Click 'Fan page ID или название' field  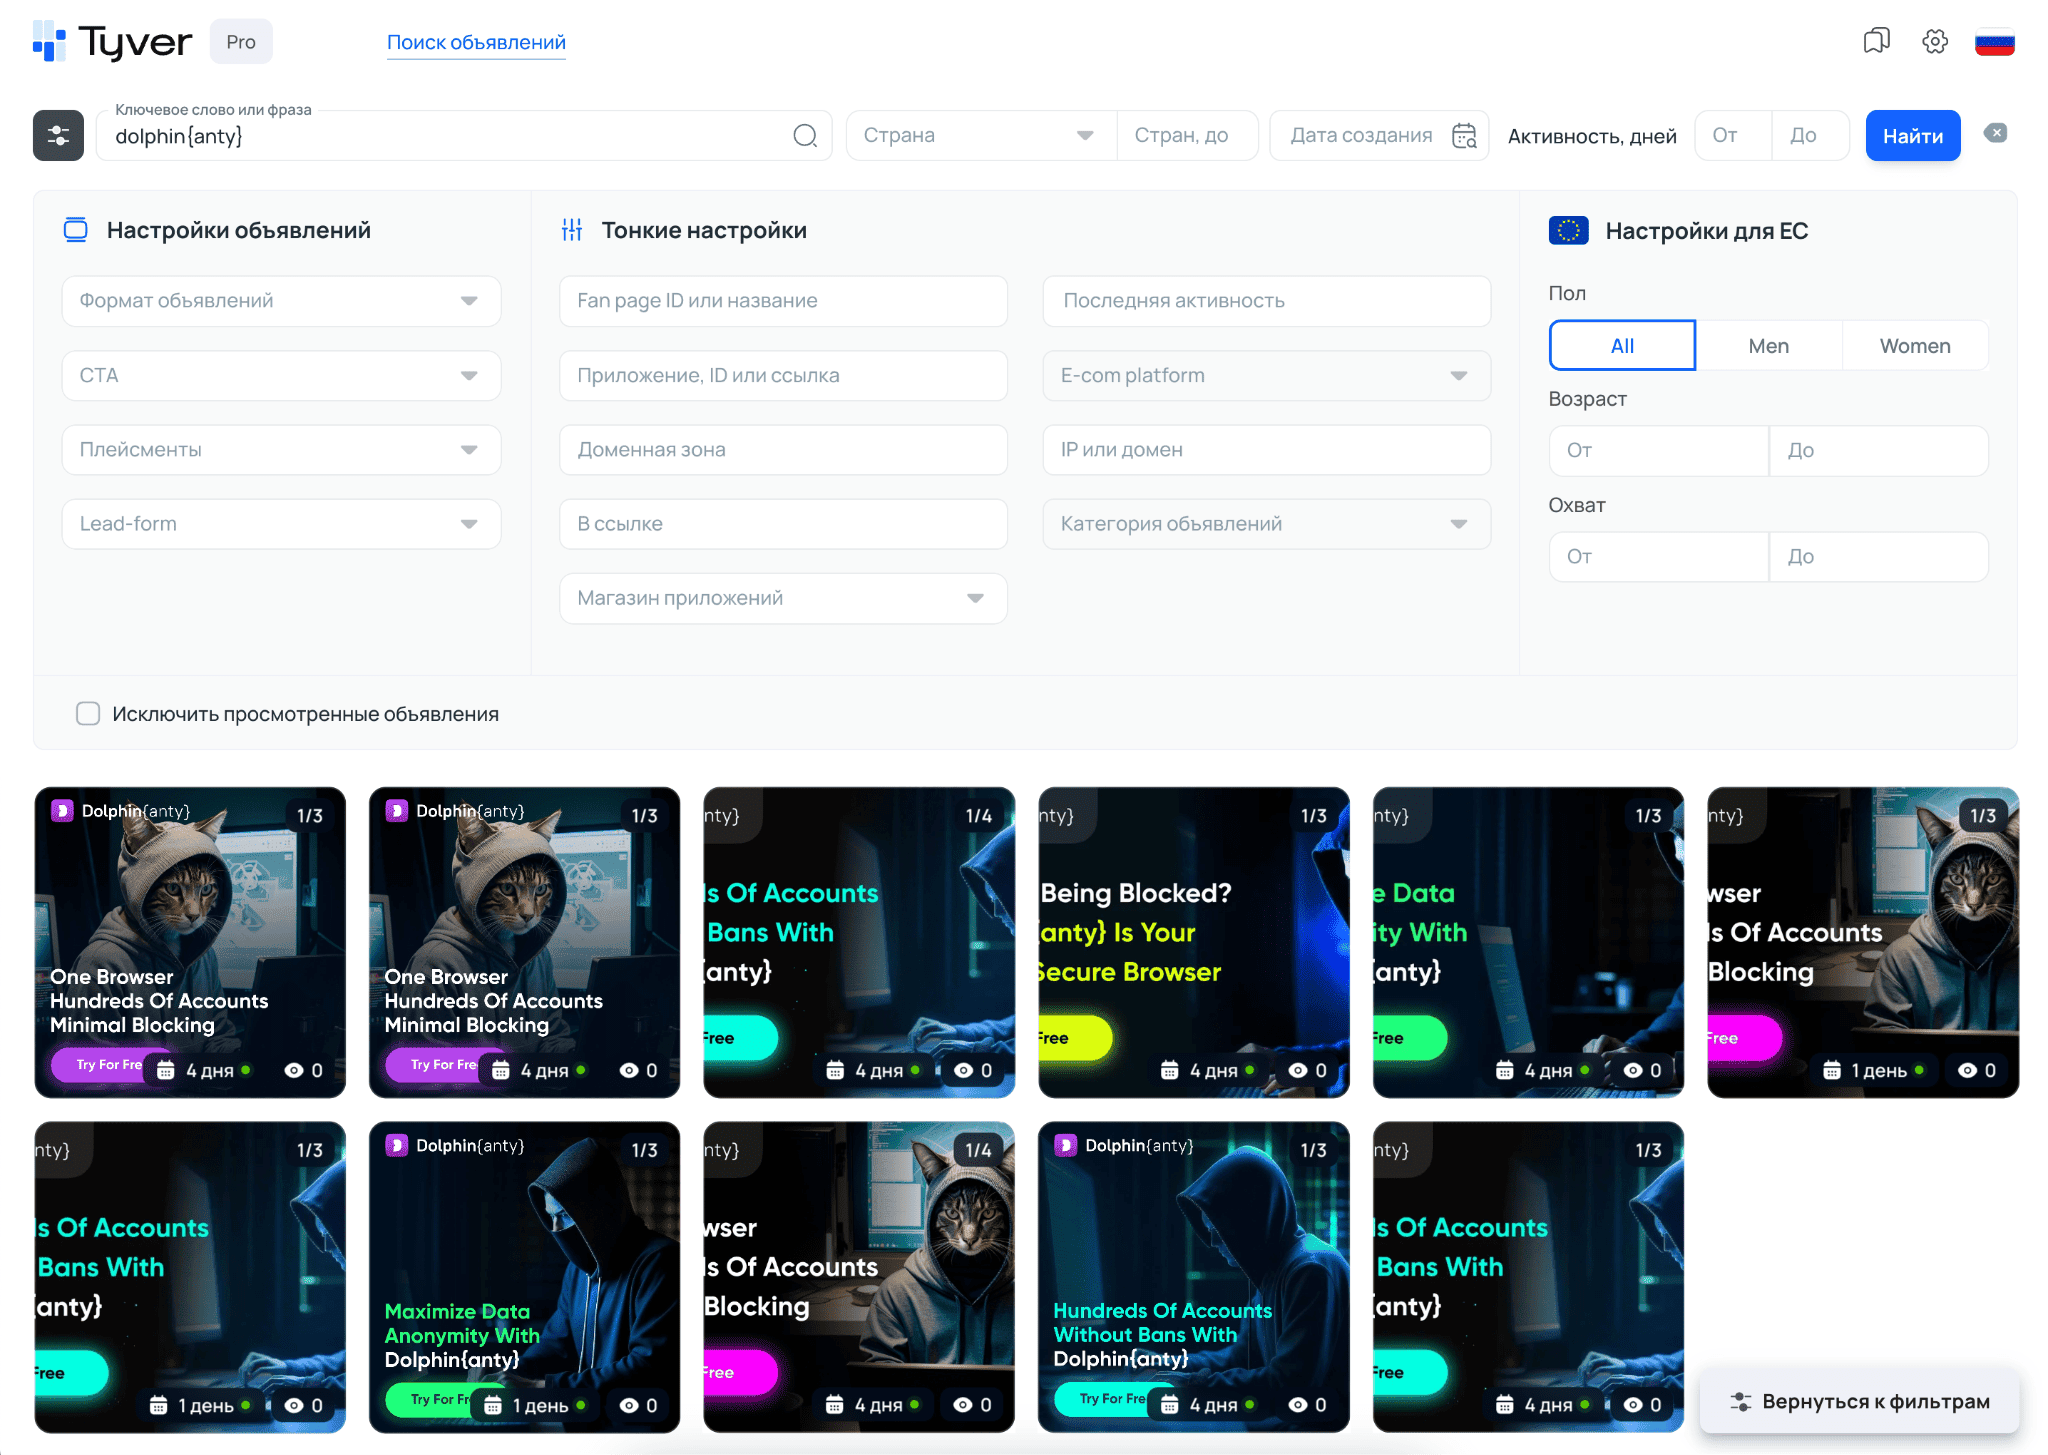pos(783,301)
